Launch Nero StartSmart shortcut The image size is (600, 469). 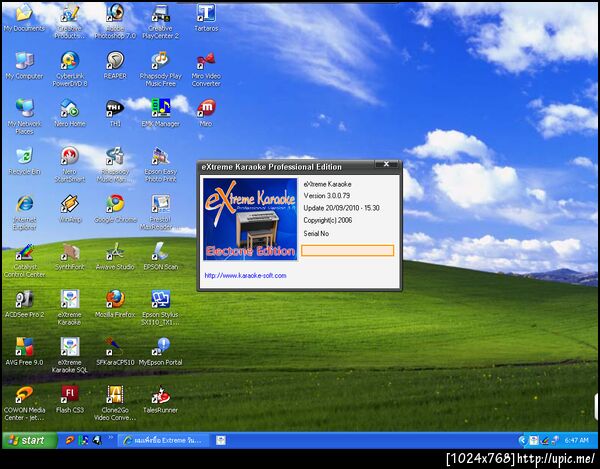[x=70, y=164]
